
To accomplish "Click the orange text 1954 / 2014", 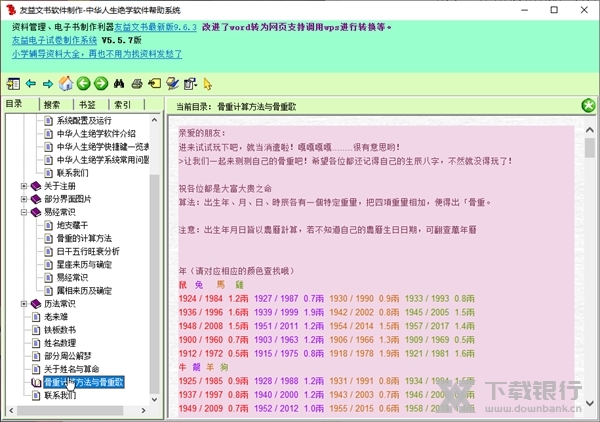I will click(352, 326).
